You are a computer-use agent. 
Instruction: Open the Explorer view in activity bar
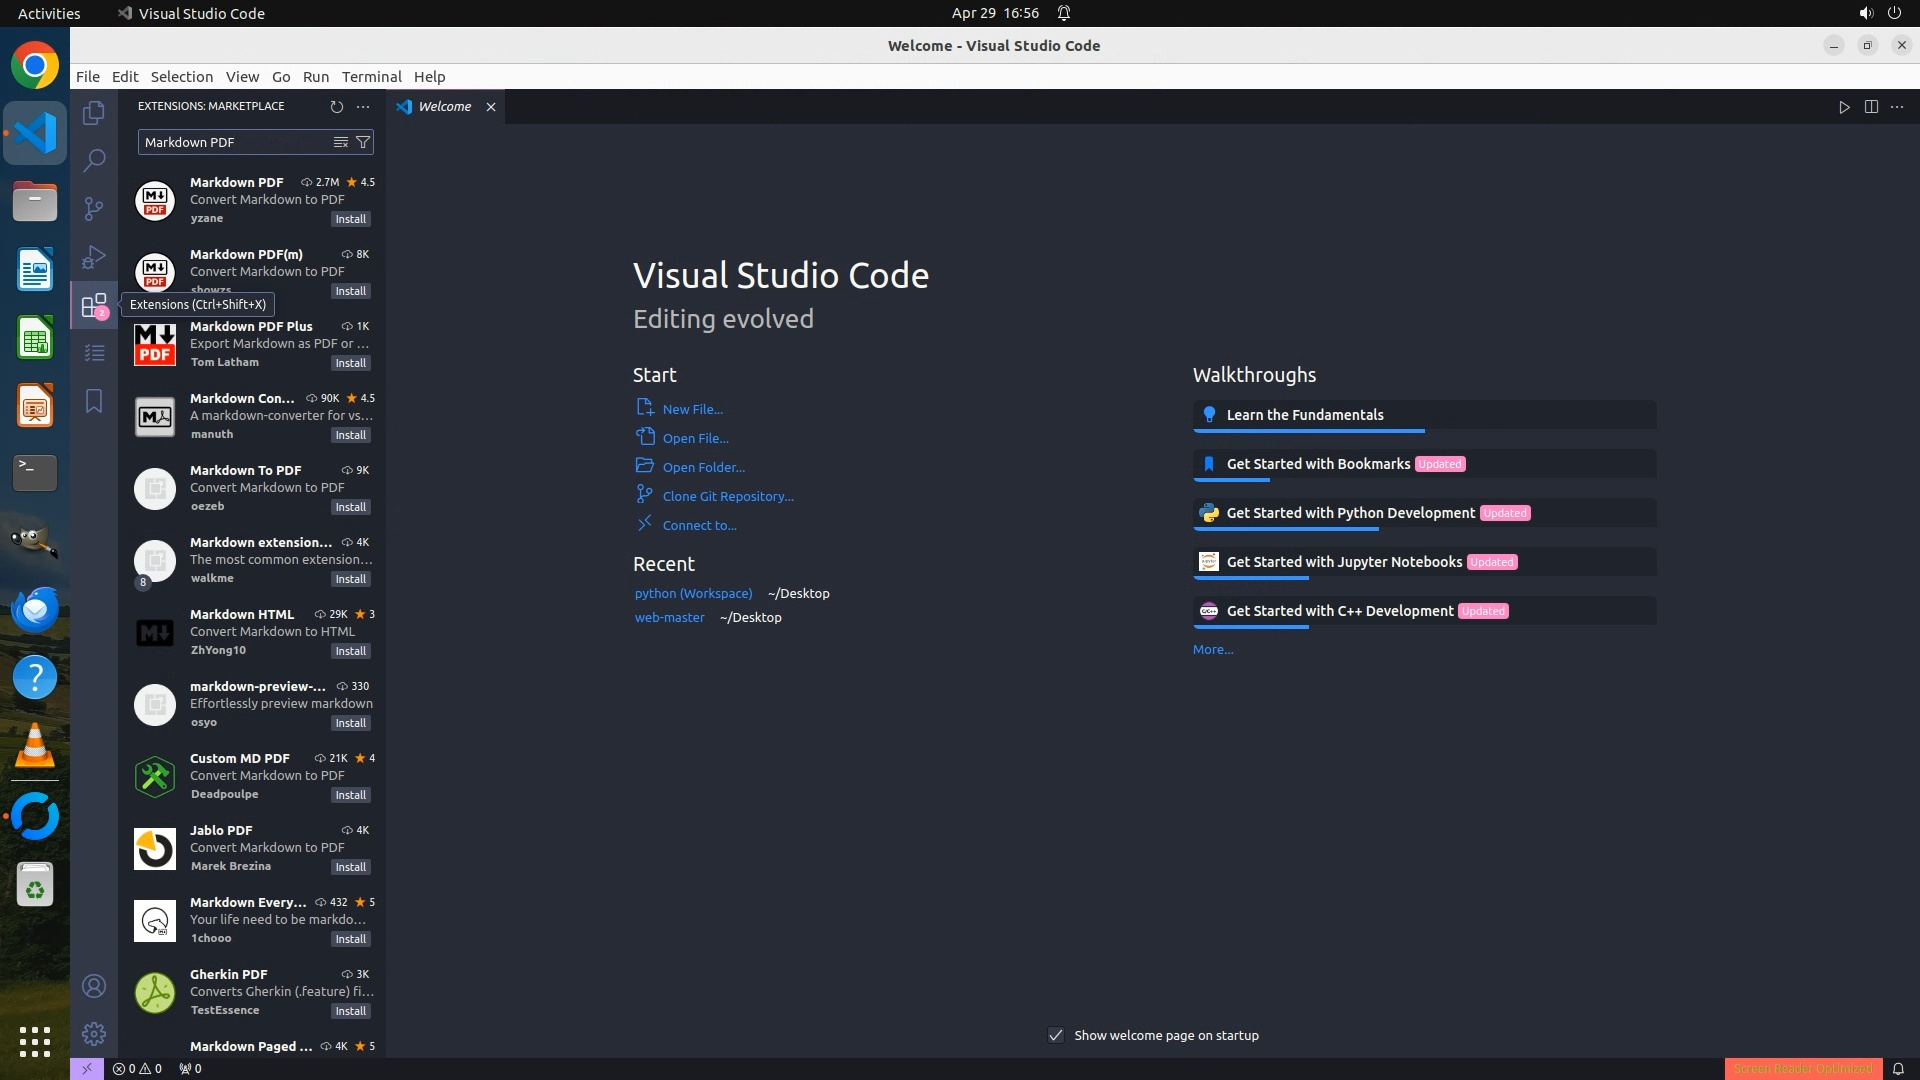pos(94,113)
